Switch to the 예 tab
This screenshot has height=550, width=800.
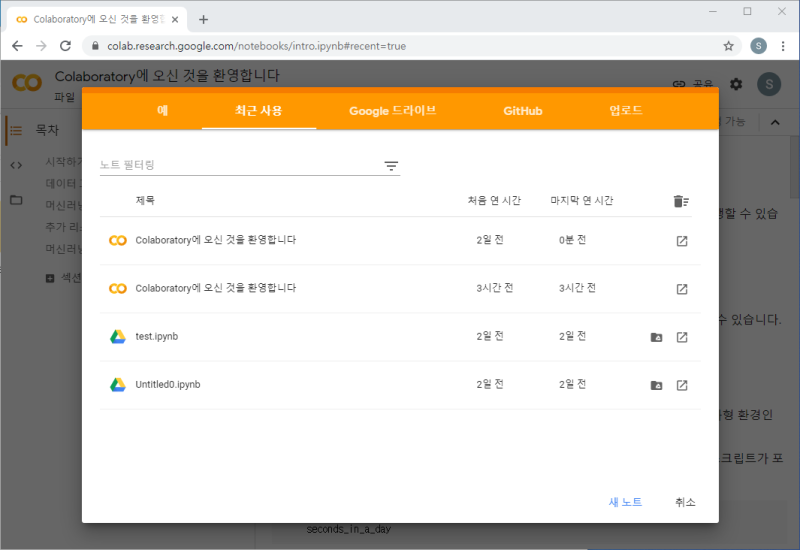pos(162,111)
